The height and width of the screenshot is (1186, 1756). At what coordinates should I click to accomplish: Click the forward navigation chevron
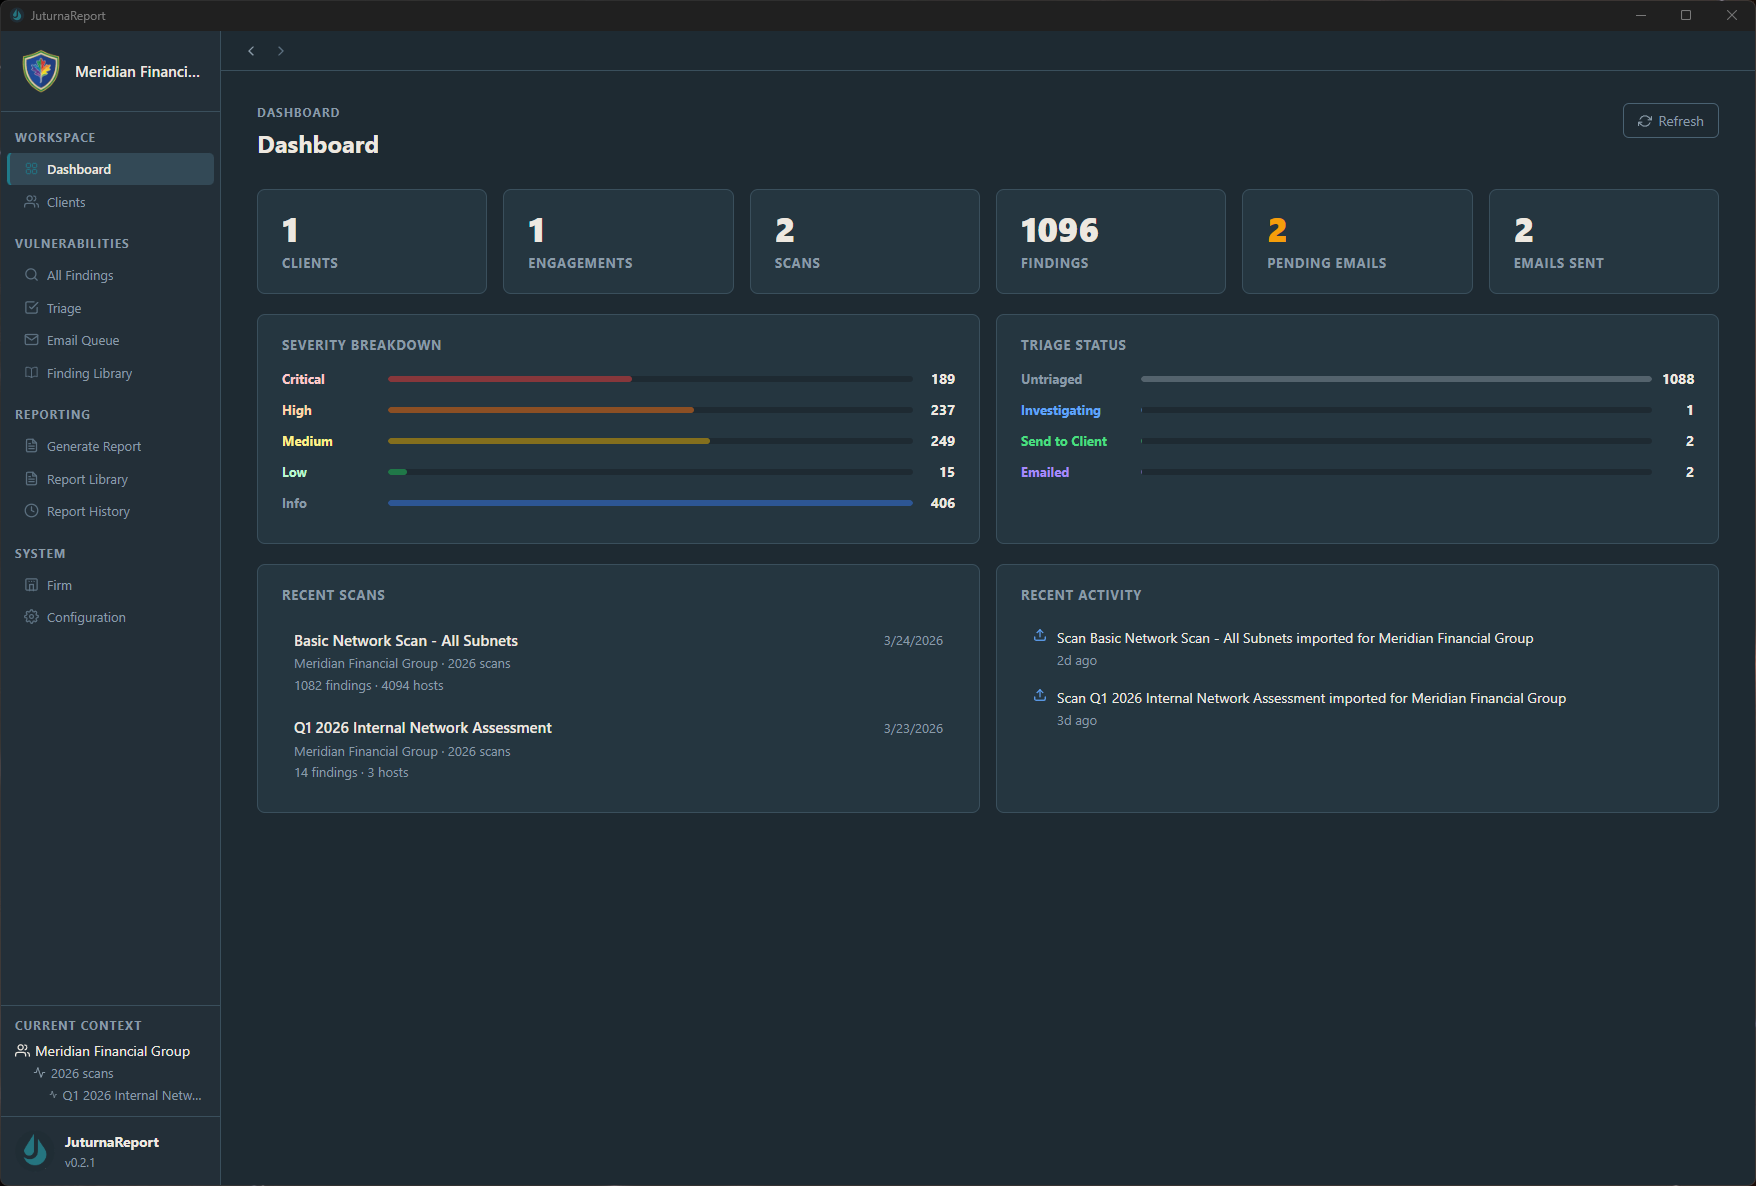281,50
